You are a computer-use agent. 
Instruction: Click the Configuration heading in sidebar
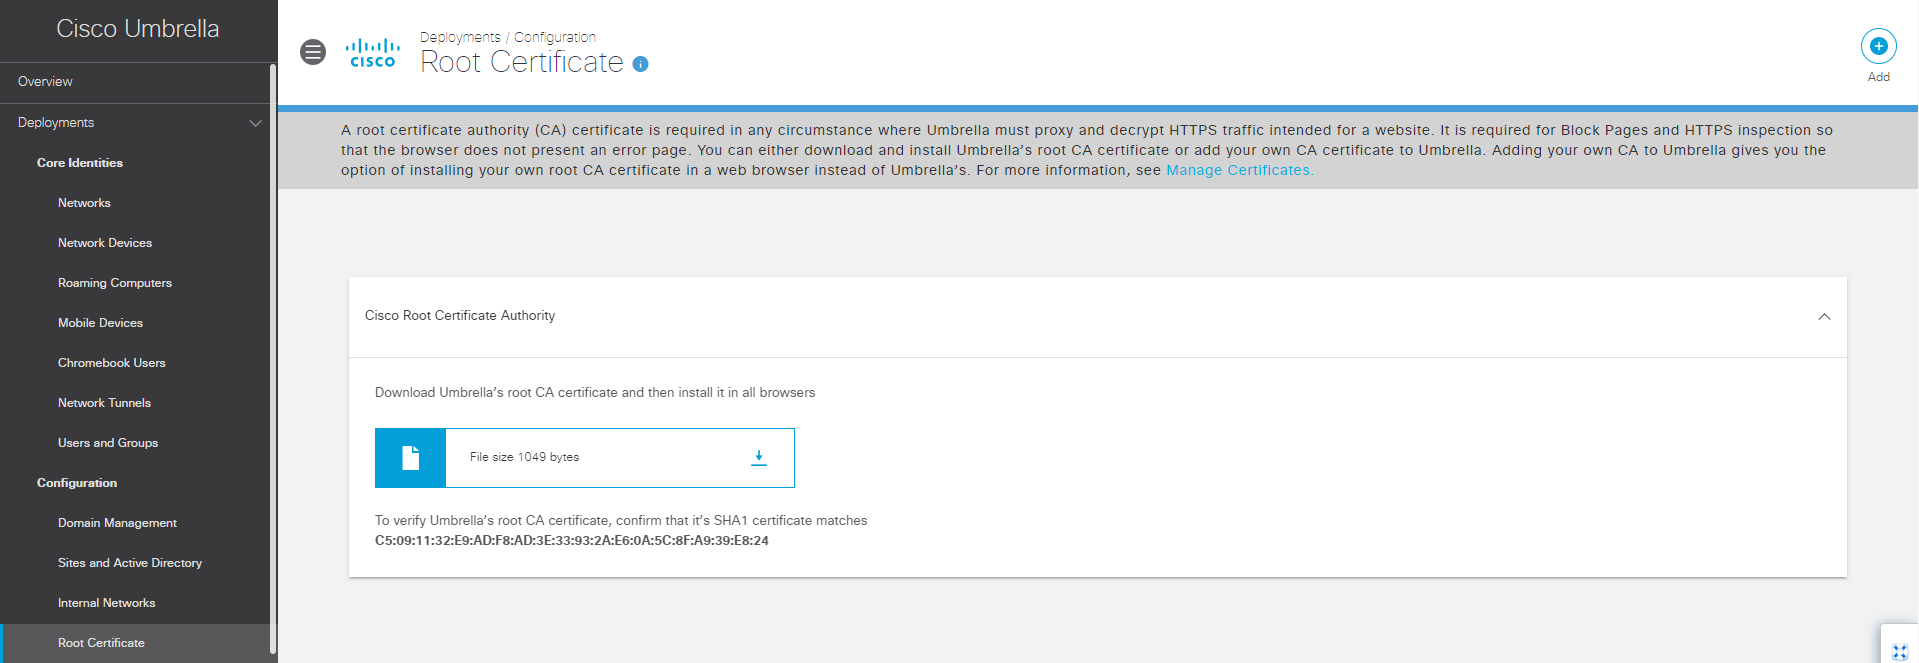(x=77, y=483)
